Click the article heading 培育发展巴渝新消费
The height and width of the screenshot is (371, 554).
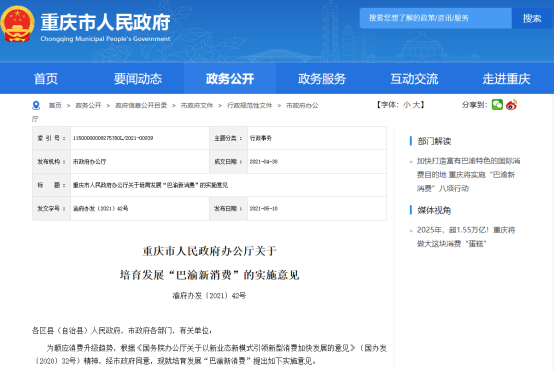(210, 275)
